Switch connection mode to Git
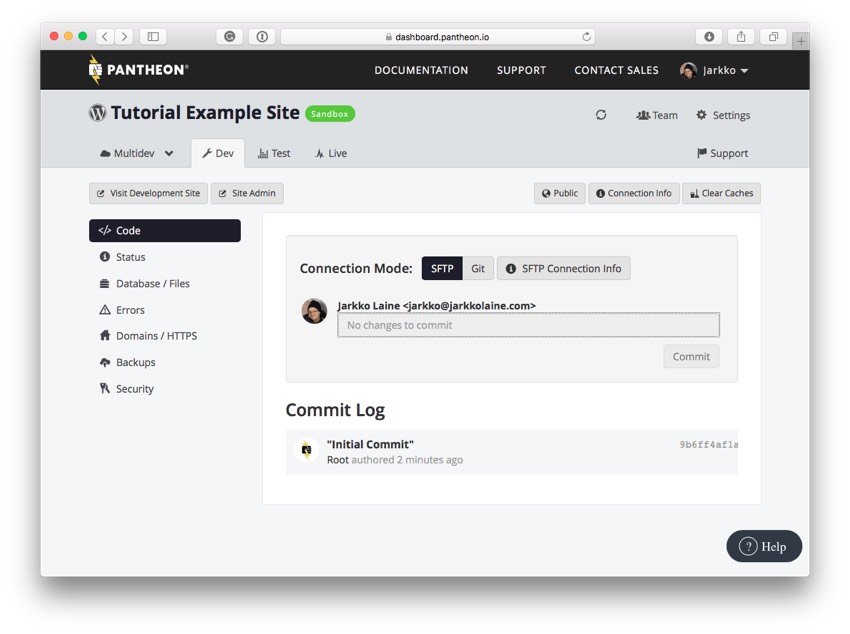The image size is (850, 634). (478, 268)
